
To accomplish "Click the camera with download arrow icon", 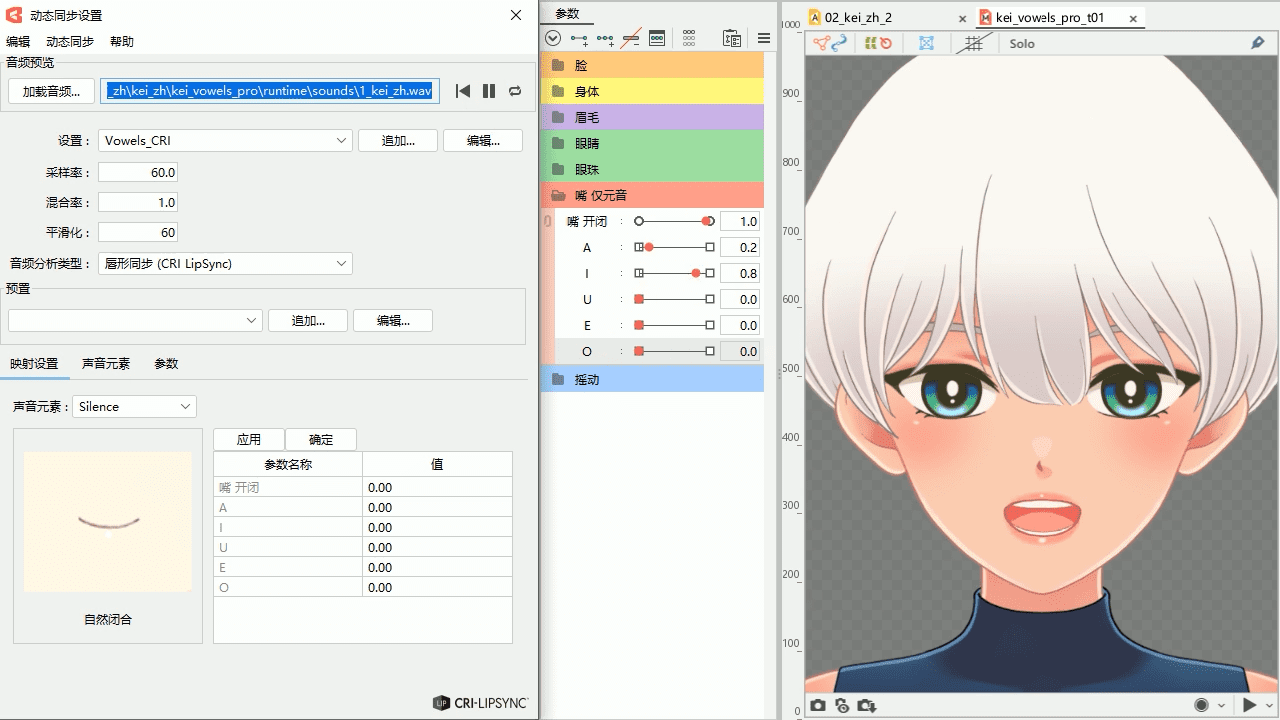I will 867,705.
